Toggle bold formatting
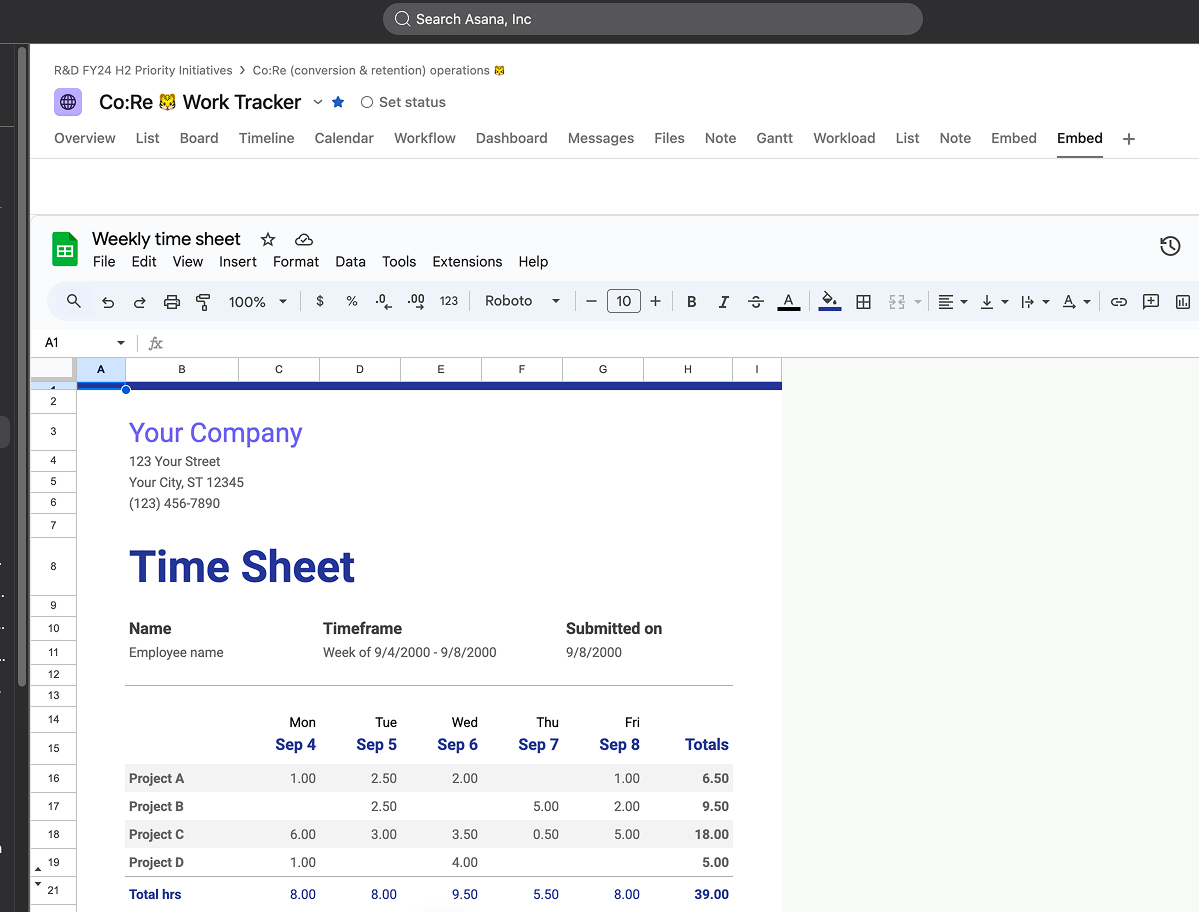 click(x=691, y=301)
